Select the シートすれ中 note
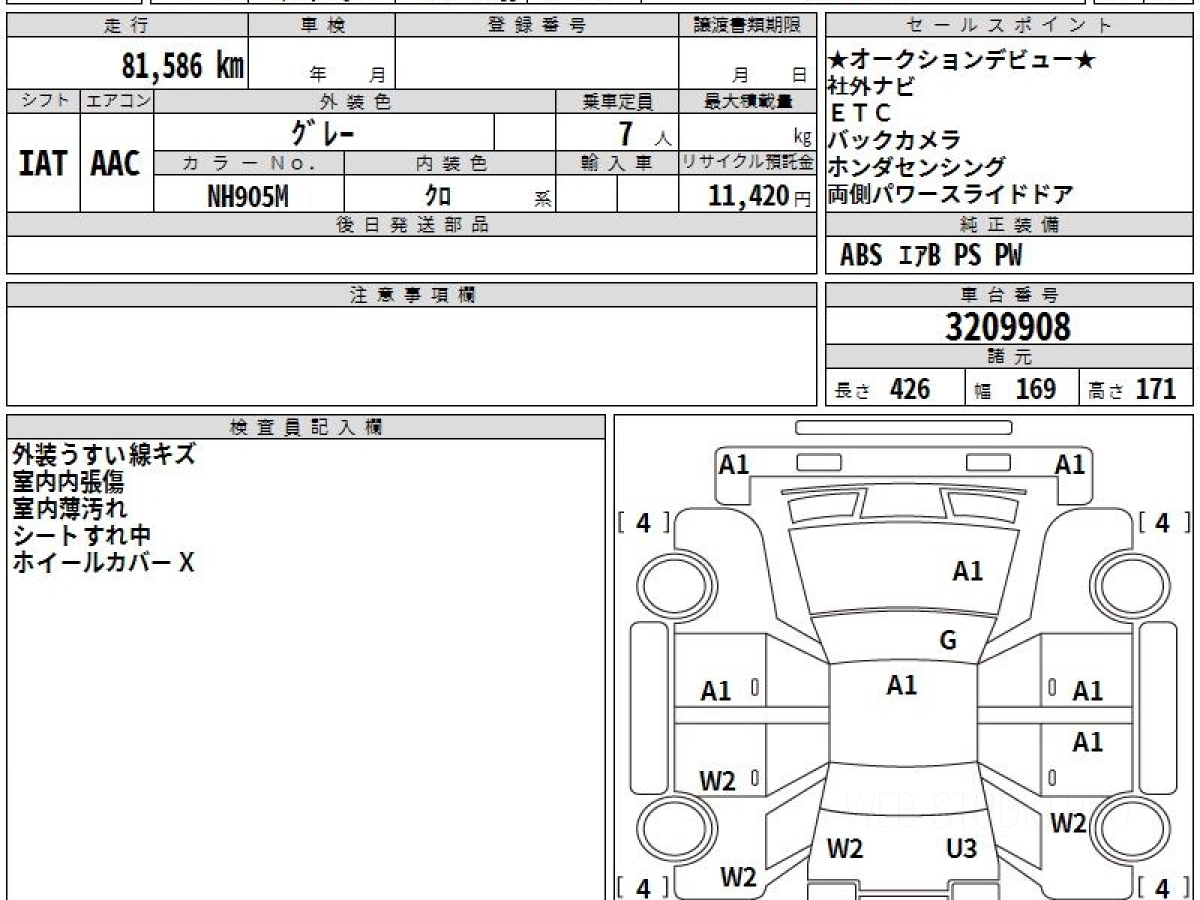This screenshot has height=900, width=1200. click(81, 535)
